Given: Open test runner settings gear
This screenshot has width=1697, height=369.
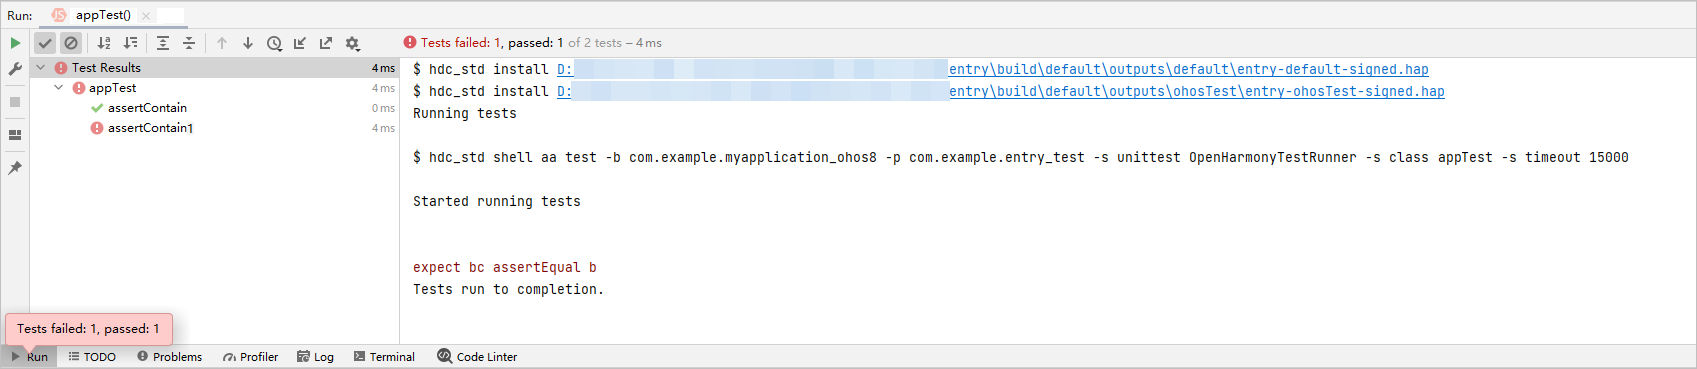Looking at the screenshot, I should click(x=352, y=43).
